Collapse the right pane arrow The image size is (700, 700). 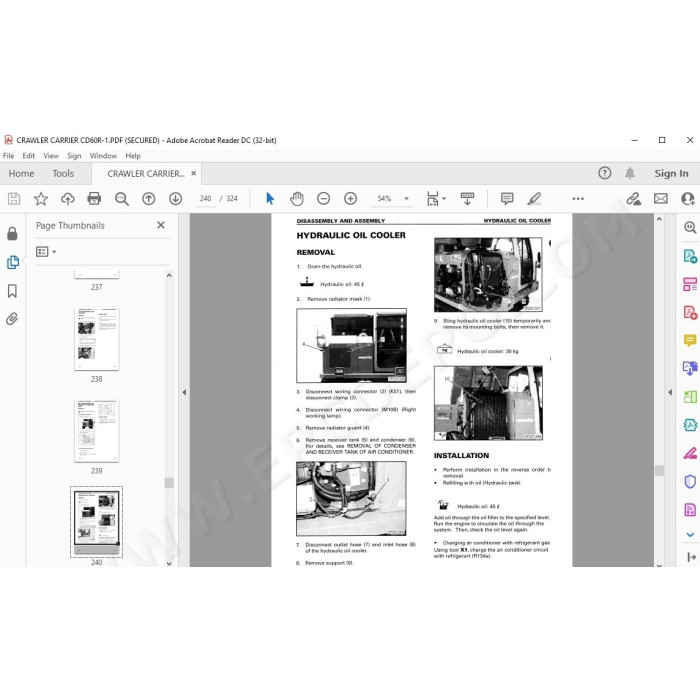670,392
